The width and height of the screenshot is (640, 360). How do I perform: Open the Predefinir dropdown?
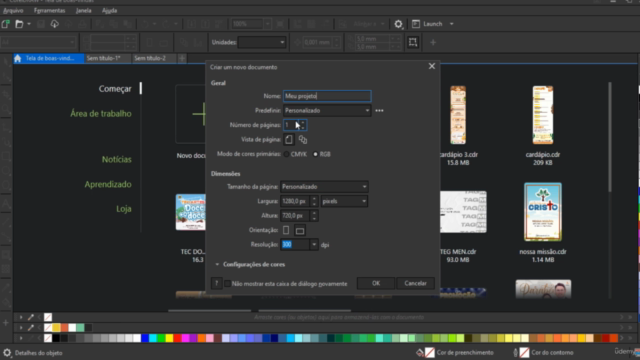point(327,111)
